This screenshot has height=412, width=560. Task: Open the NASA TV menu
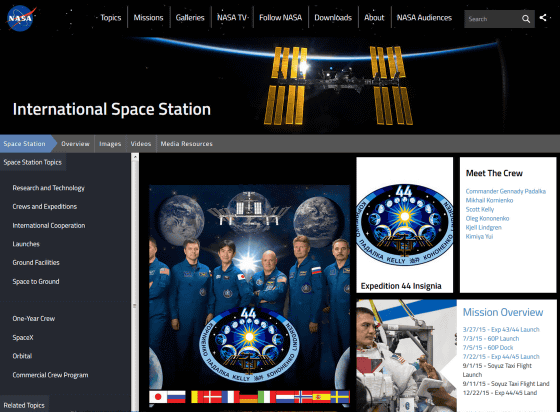(x=232, y=17)
